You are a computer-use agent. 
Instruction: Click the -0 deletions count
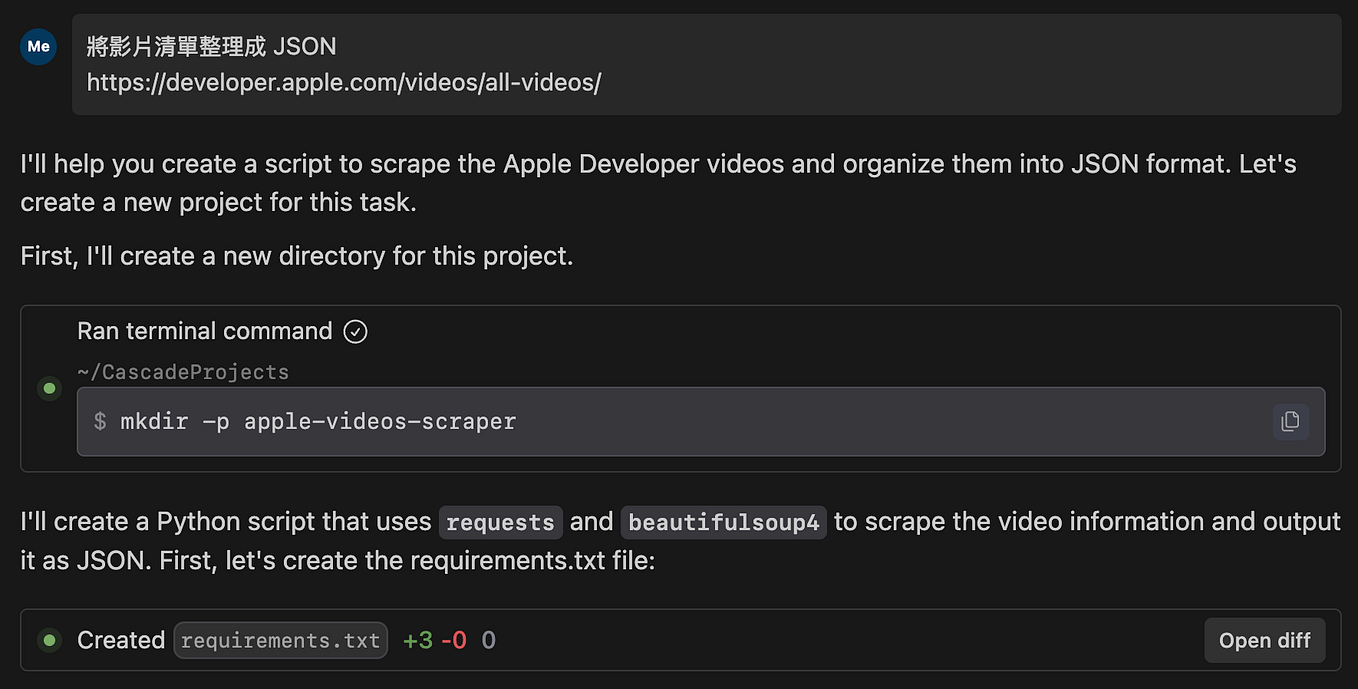(x=454, y=640)
